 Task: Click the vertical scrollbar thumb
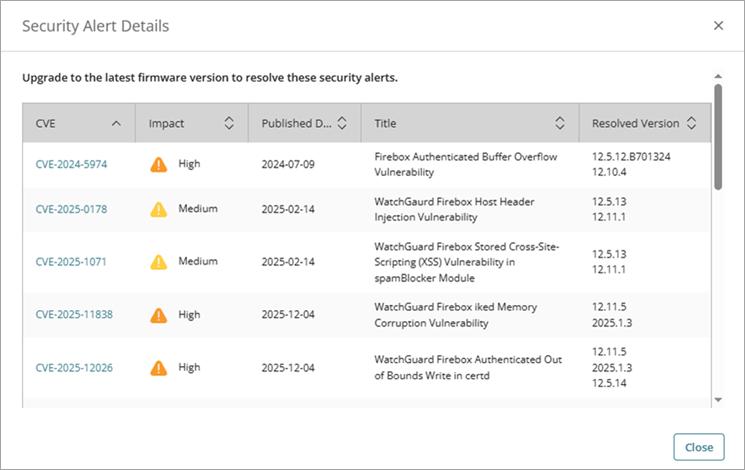(718, 137)
